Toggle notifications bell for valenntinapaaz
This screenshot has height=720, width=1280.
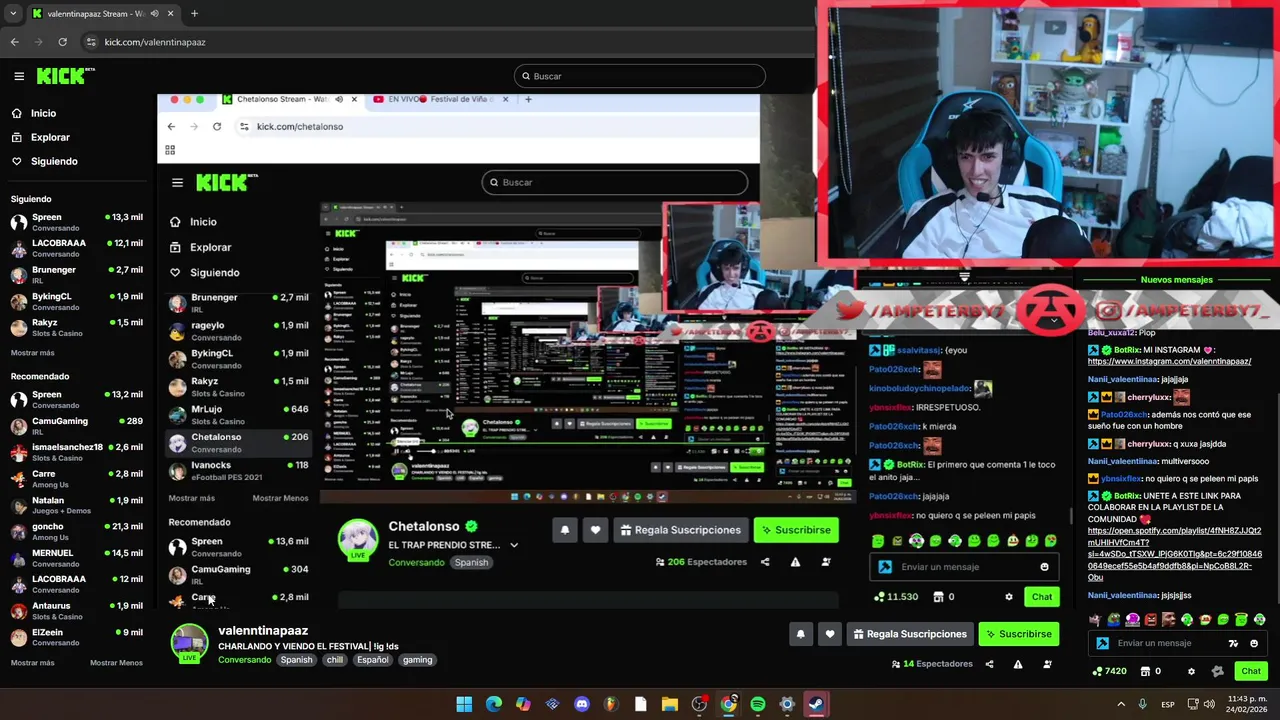pos(800,634)
